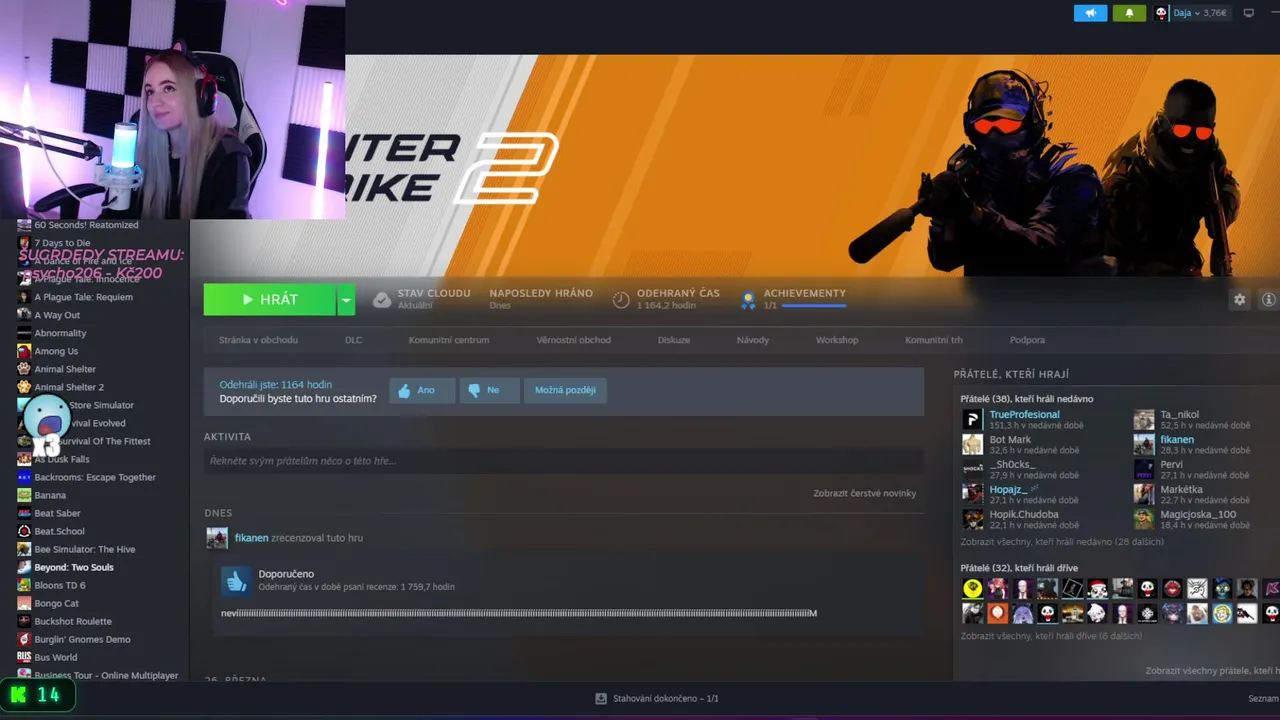Open Věrnostní obchod tab
This screenshot has width=1280, height=720.
coord(573,340)
